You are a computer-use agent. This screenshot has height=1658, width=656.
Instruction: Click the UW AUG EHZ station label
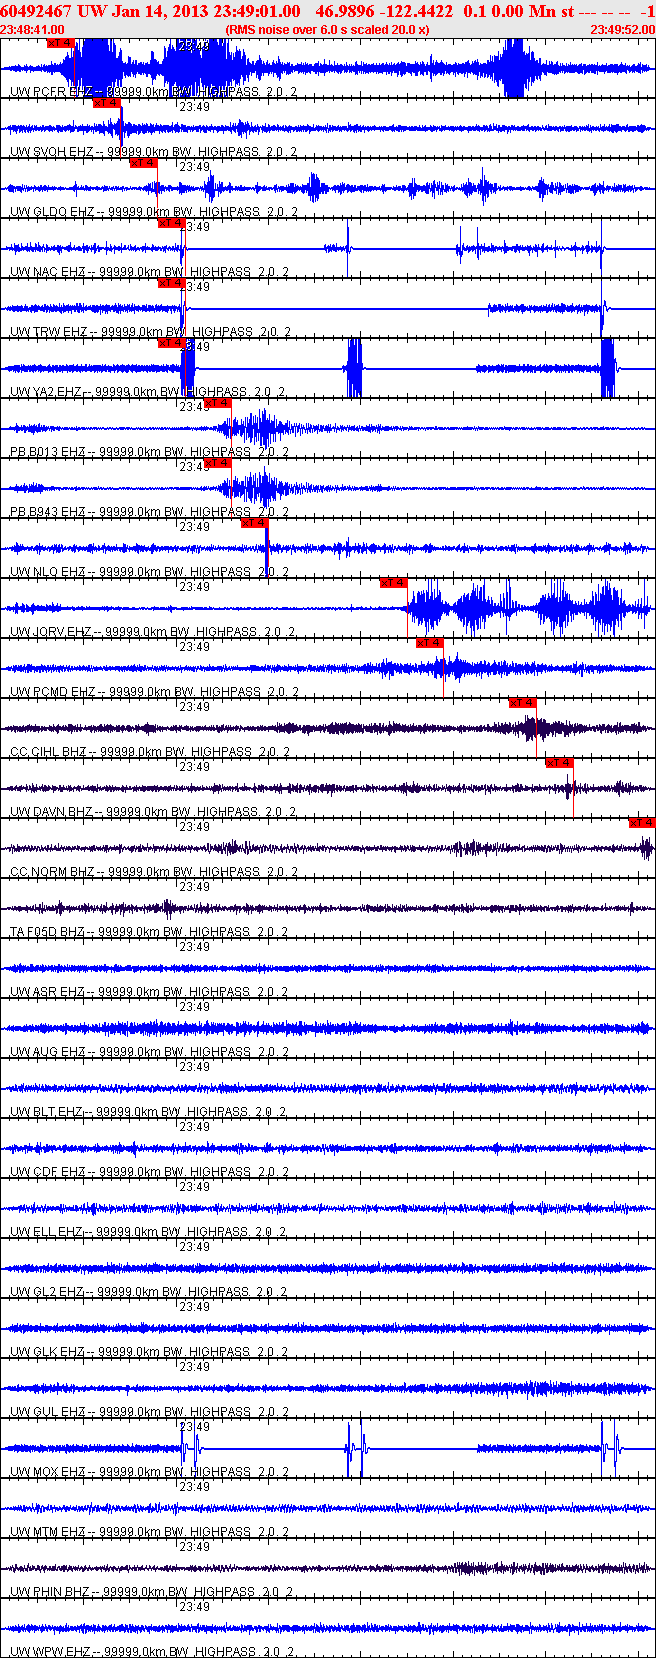(x=48, y=1052)
